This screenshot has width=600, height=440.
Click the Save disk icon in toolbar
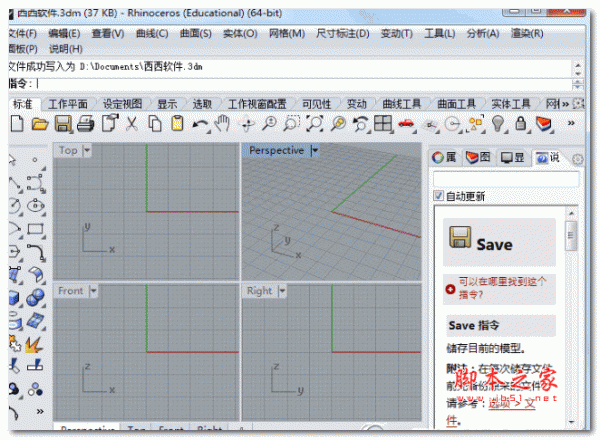click(63, 124)
